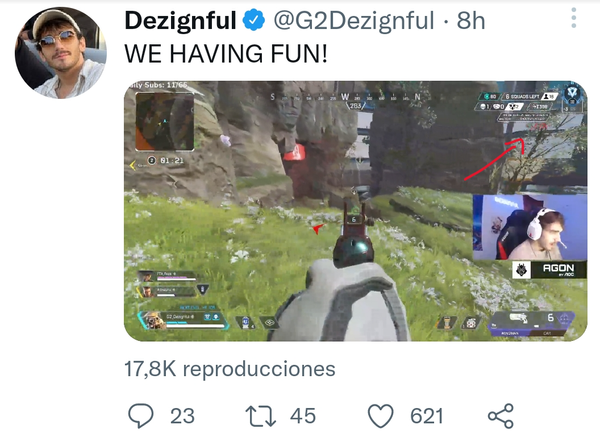Viewport: 600px width, 441px height.
Task: Click the WE HAVING FUN! tweet text
Action: tap(226, 53)
